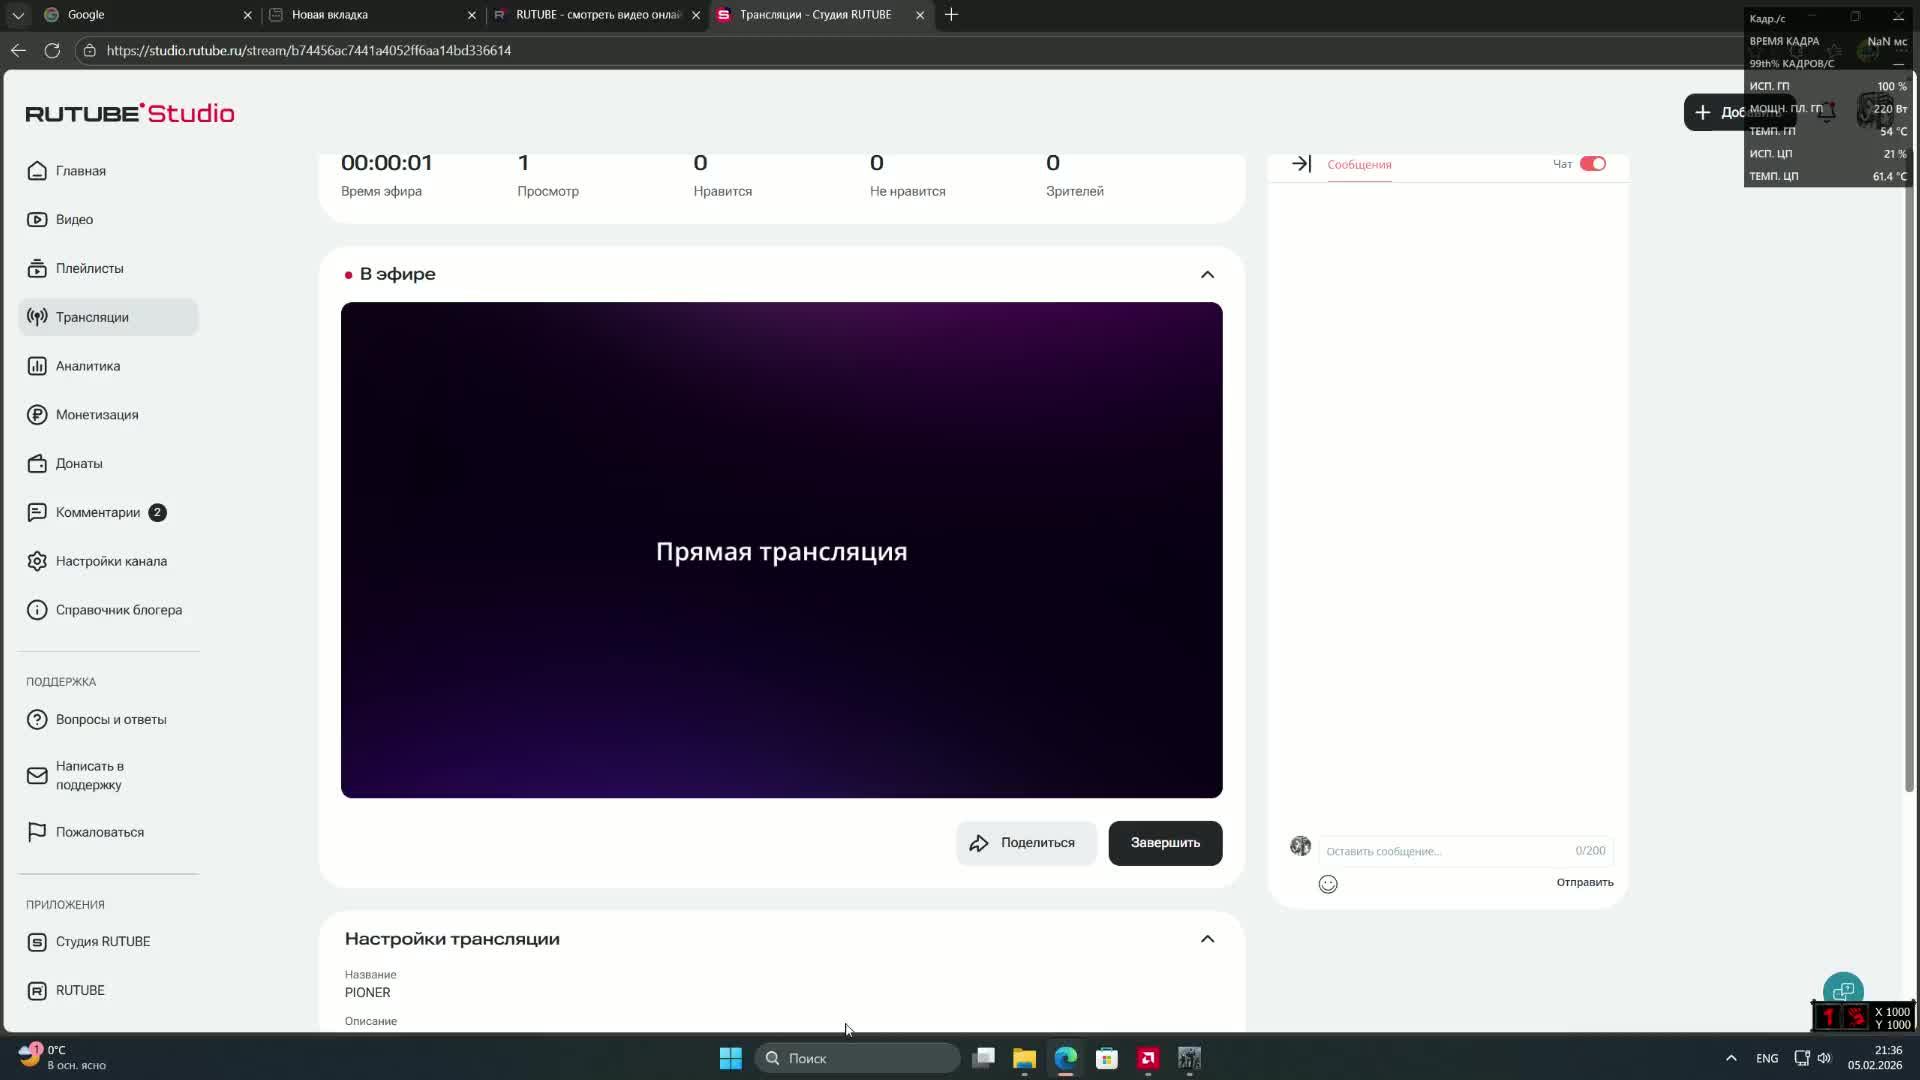The width and height of the screenshot is (1920, 1080).
Task: Open a new browser tab with plus
Action: pos(951,15)
